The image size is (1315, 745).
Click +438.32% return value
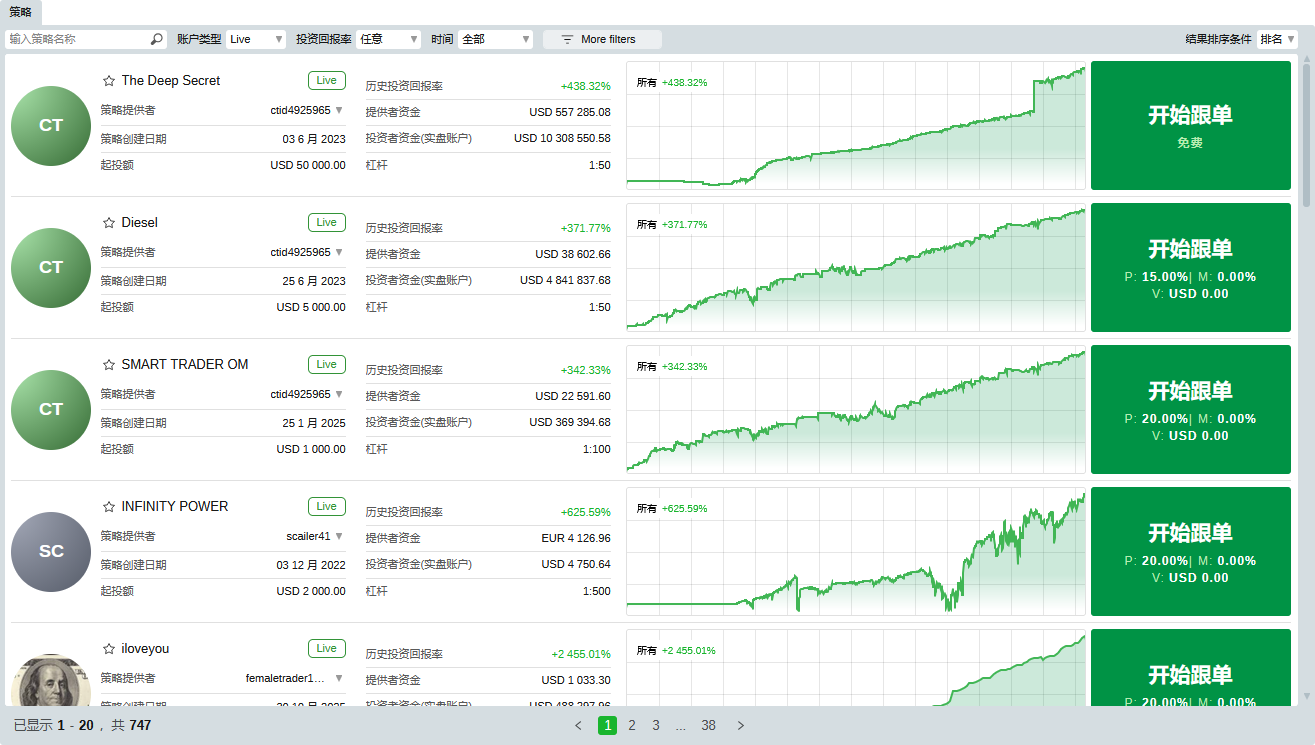coord(586,87)
